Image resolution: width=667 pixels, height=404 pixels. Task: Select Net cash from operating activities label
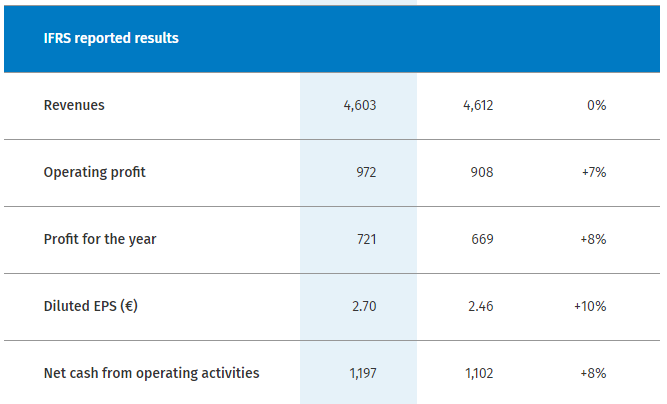click(x=151, y=373)
